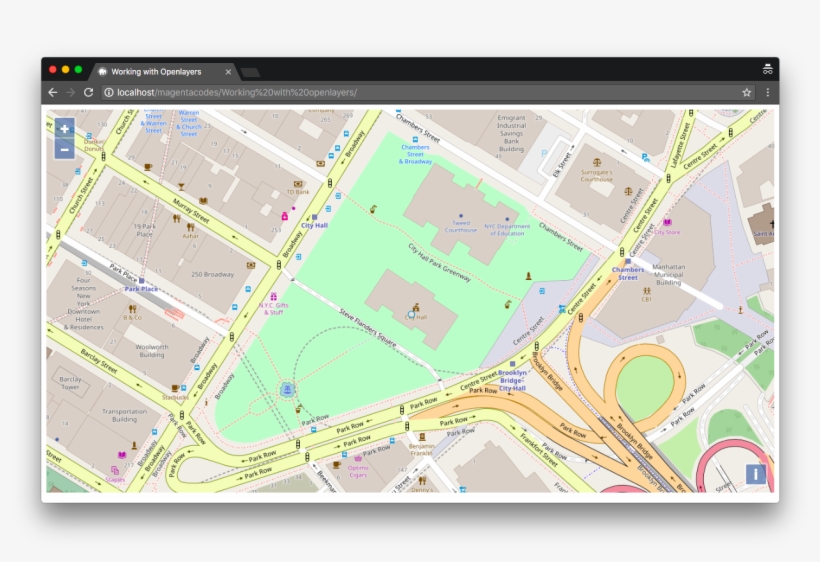Click the Tweed Courthouse building label
This screenshot has height=562, width=820.
coord(461,227)
